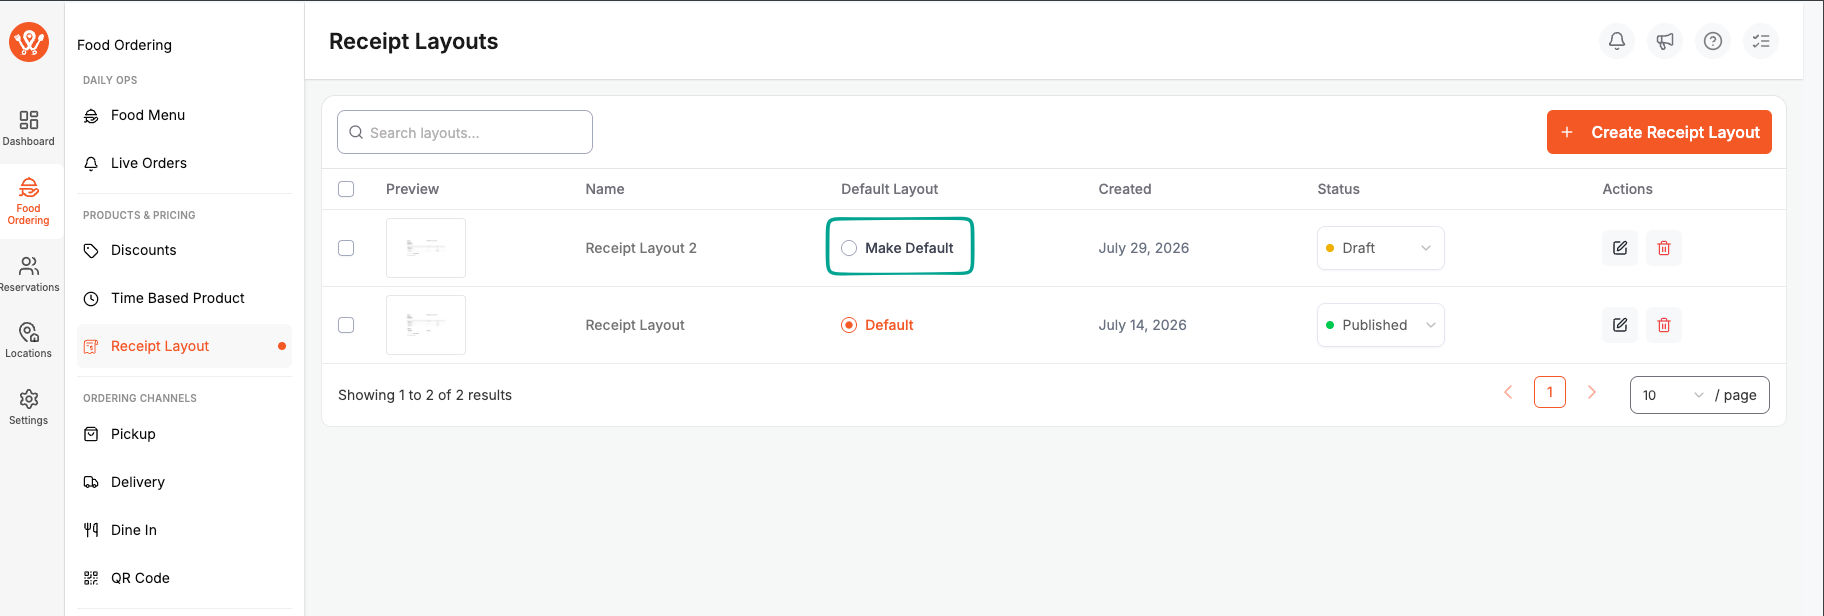
Task: Edit the July 14 Receipt Layout
Action: [x=1620, y=325]
